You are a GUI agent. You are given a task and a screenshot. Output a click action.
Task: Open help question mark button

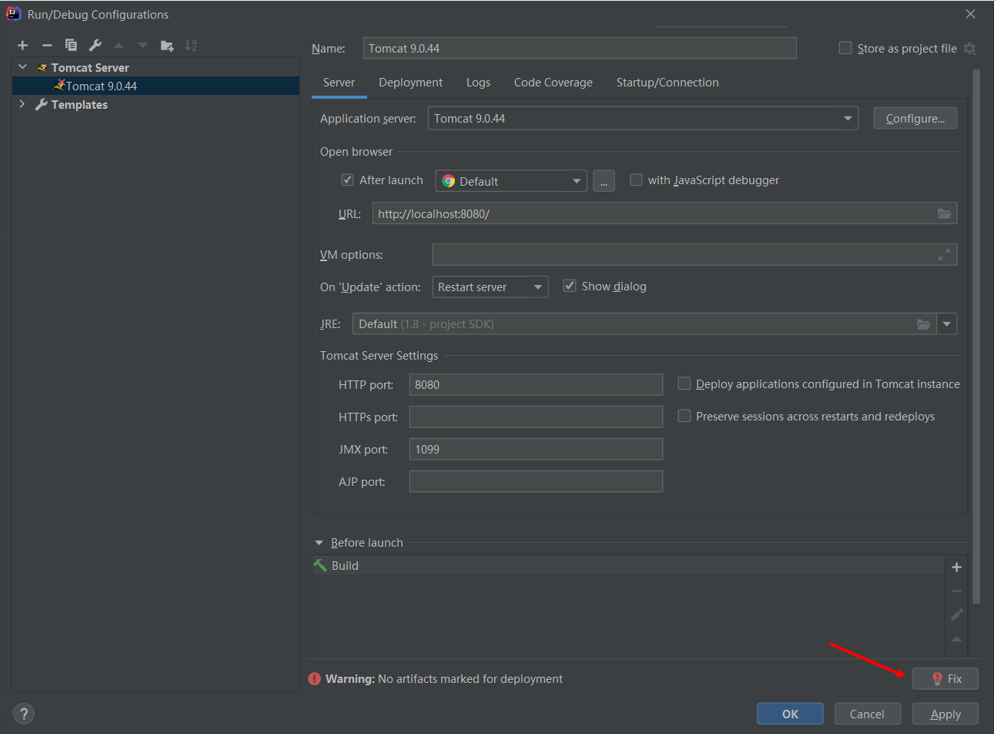click(24, 714)
